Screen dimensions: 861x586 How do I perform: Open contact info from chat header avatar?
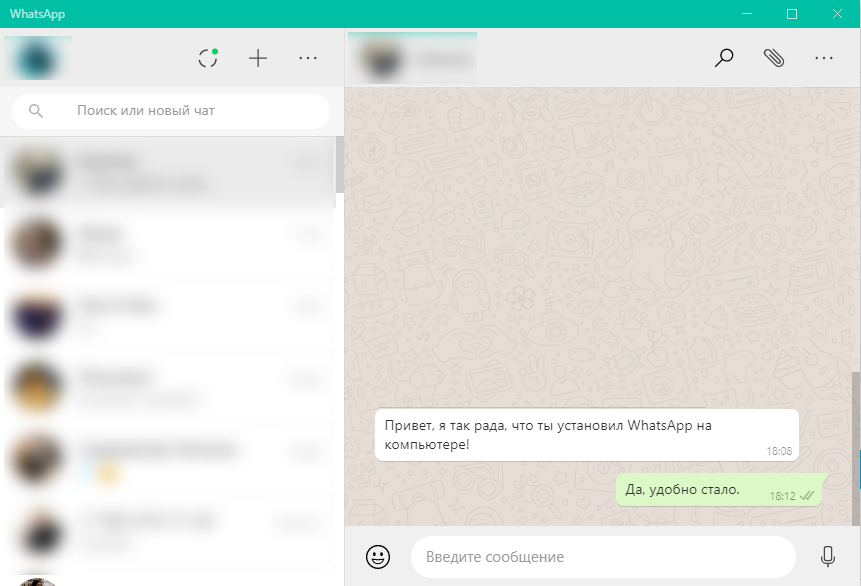click(x=382, y=58)
